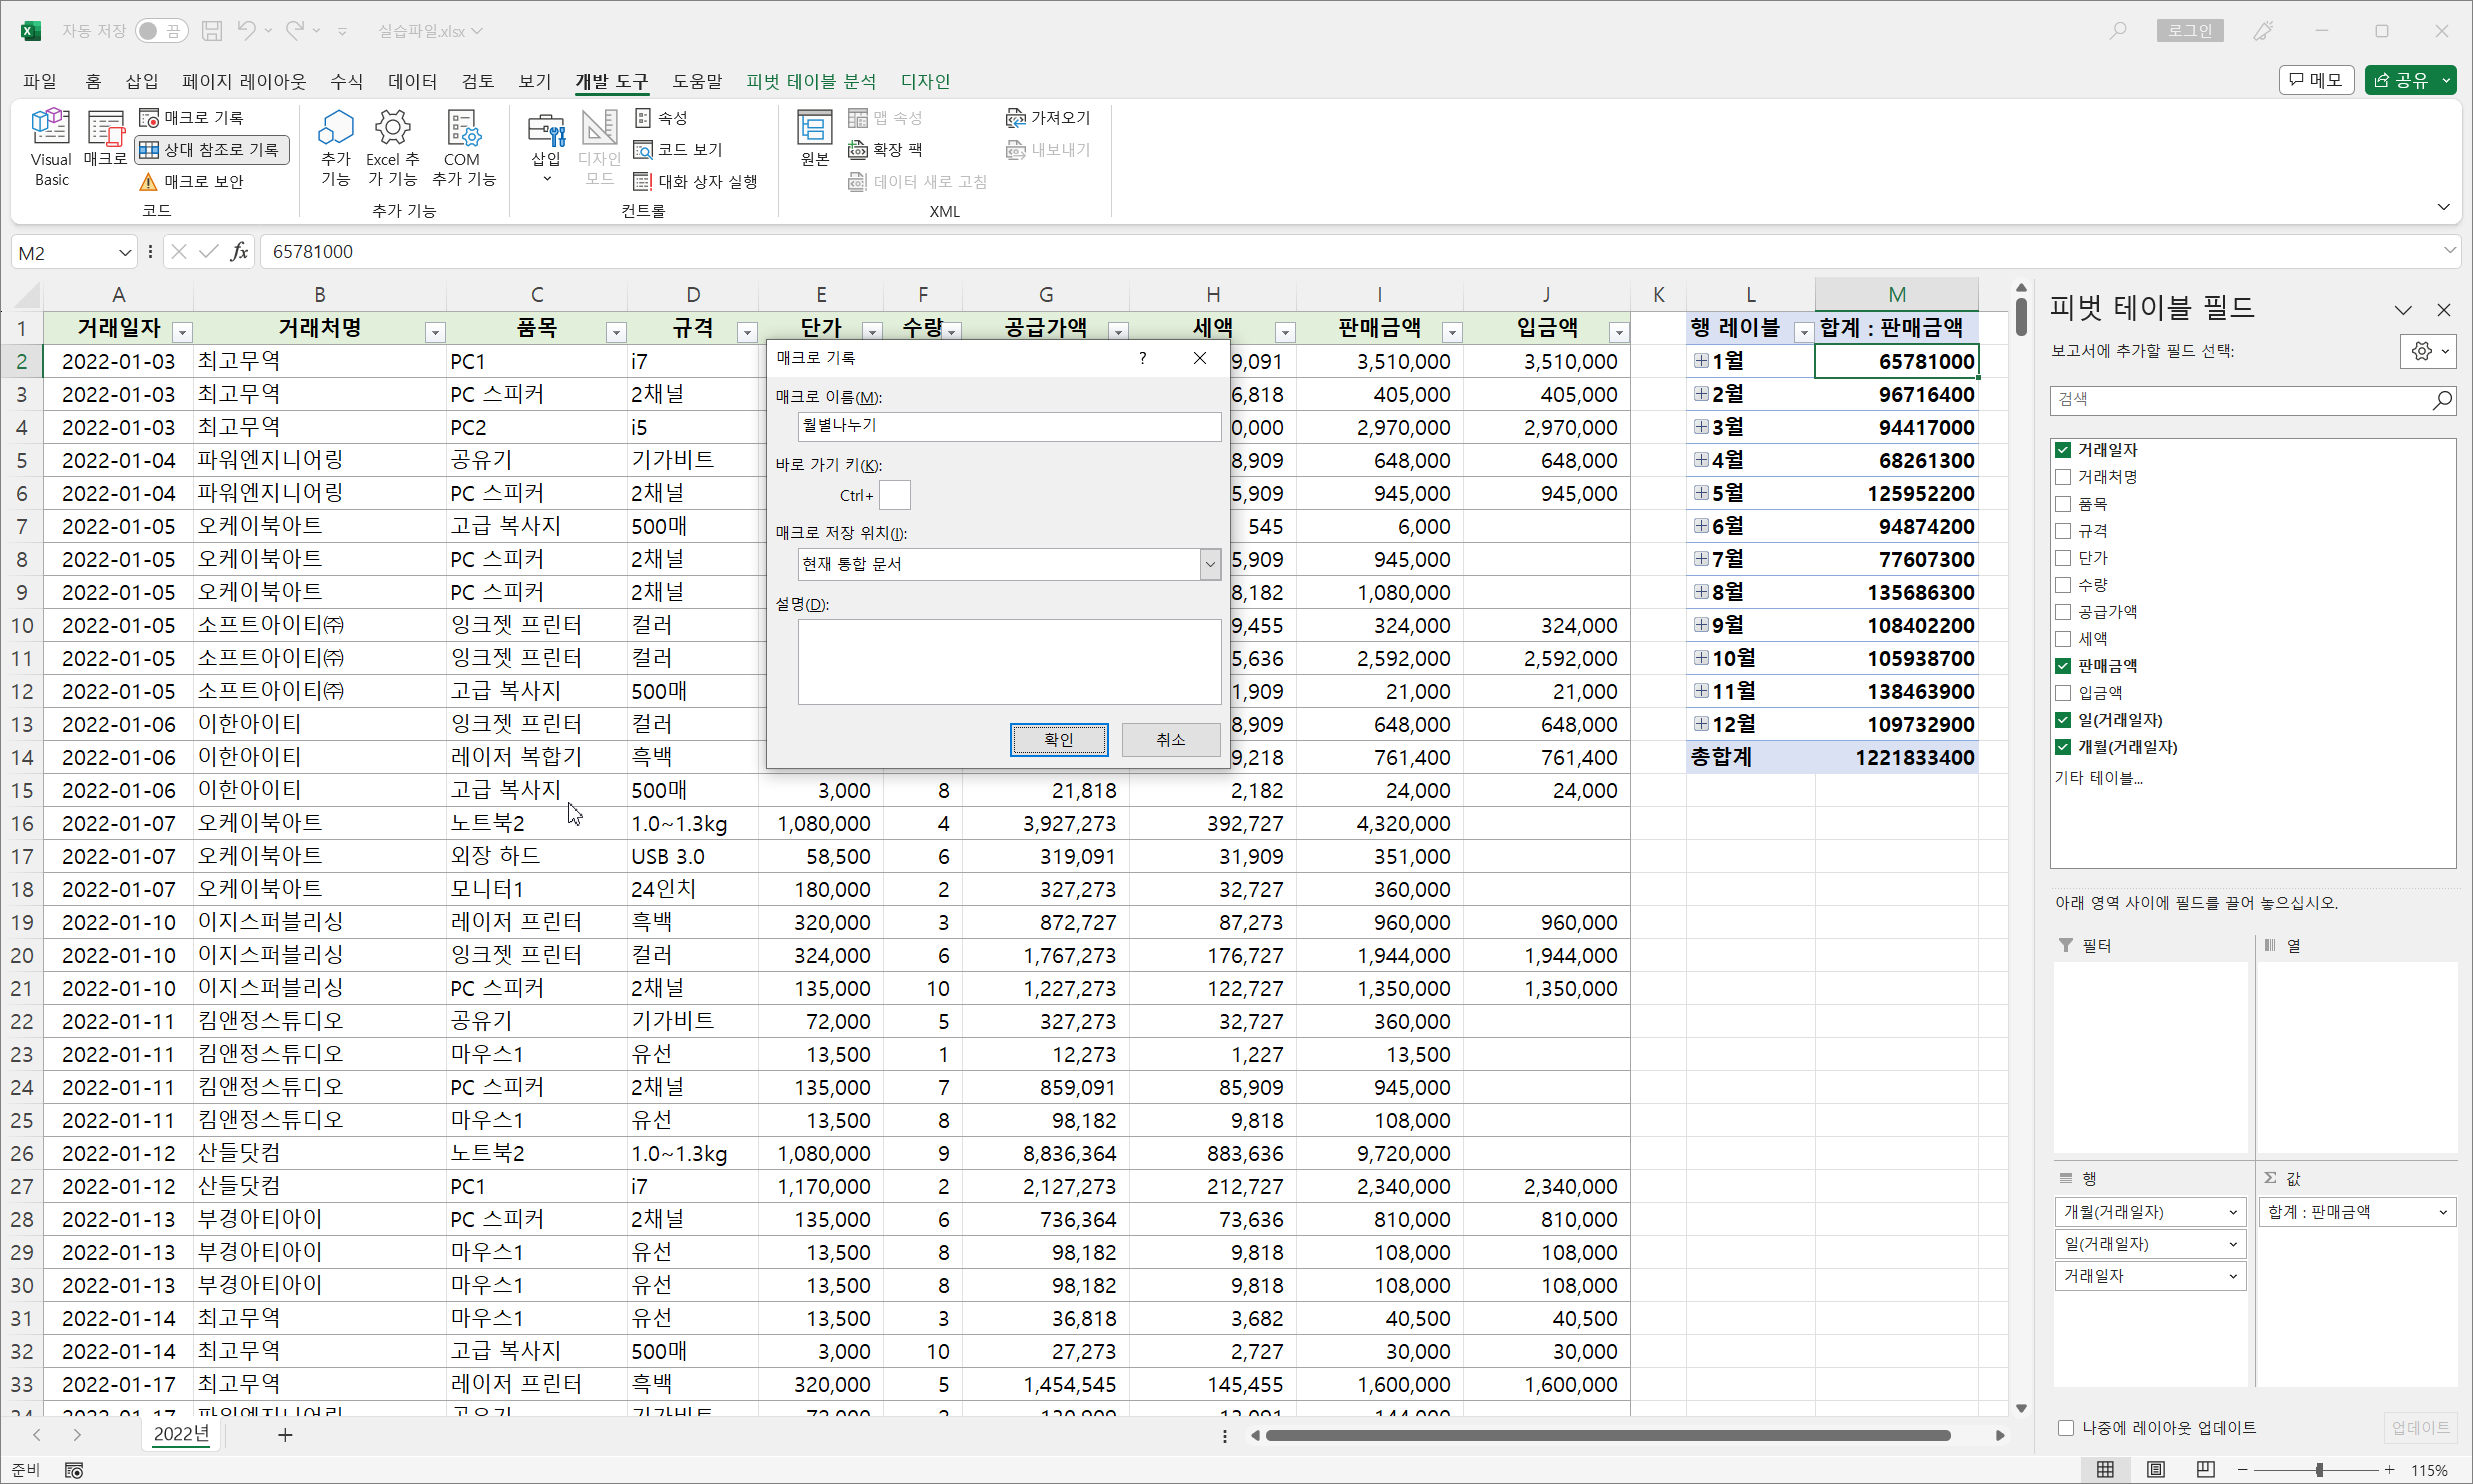Open the 매크로 저장 위치 dropdown
This screenshot has height=1484, width=2473.
pyautogui.click(x=1210, y=564)
